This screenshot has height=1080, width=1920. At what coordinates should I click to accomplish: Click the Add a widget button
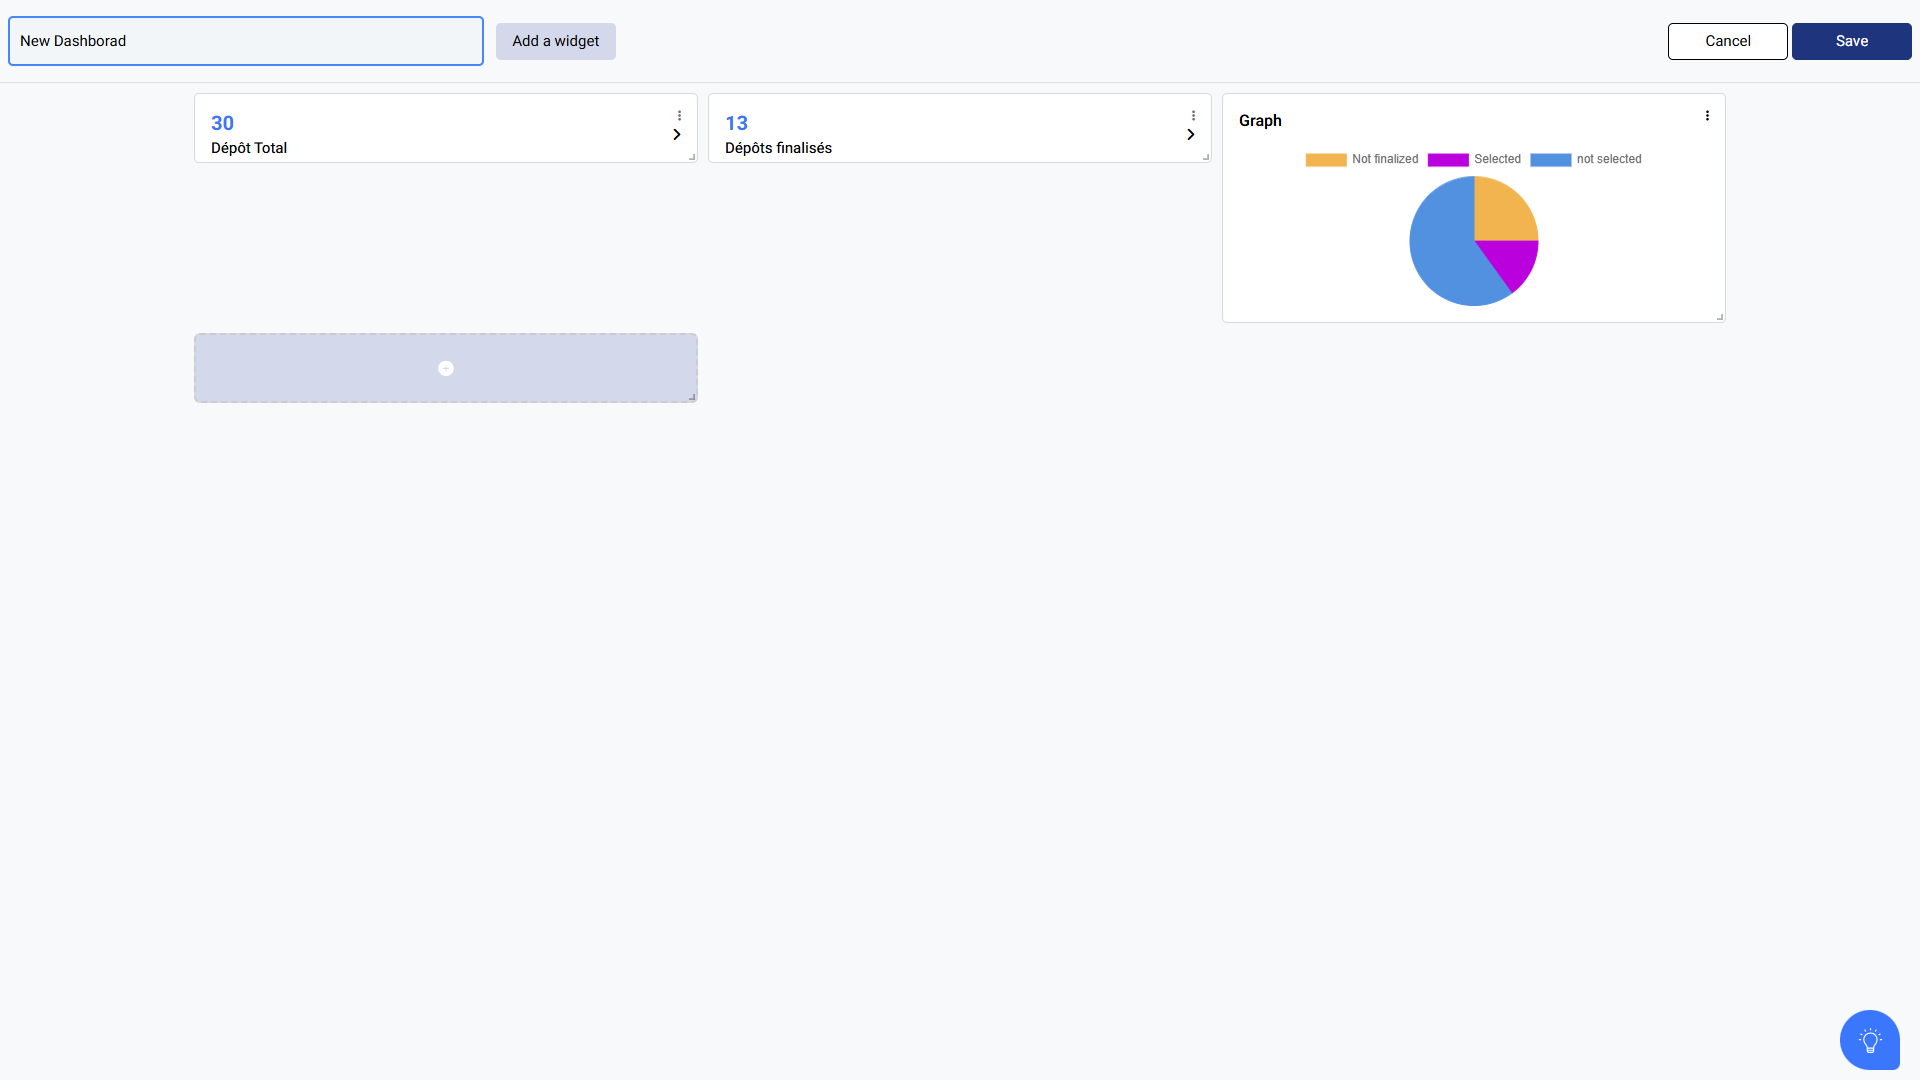coord(556,41)
